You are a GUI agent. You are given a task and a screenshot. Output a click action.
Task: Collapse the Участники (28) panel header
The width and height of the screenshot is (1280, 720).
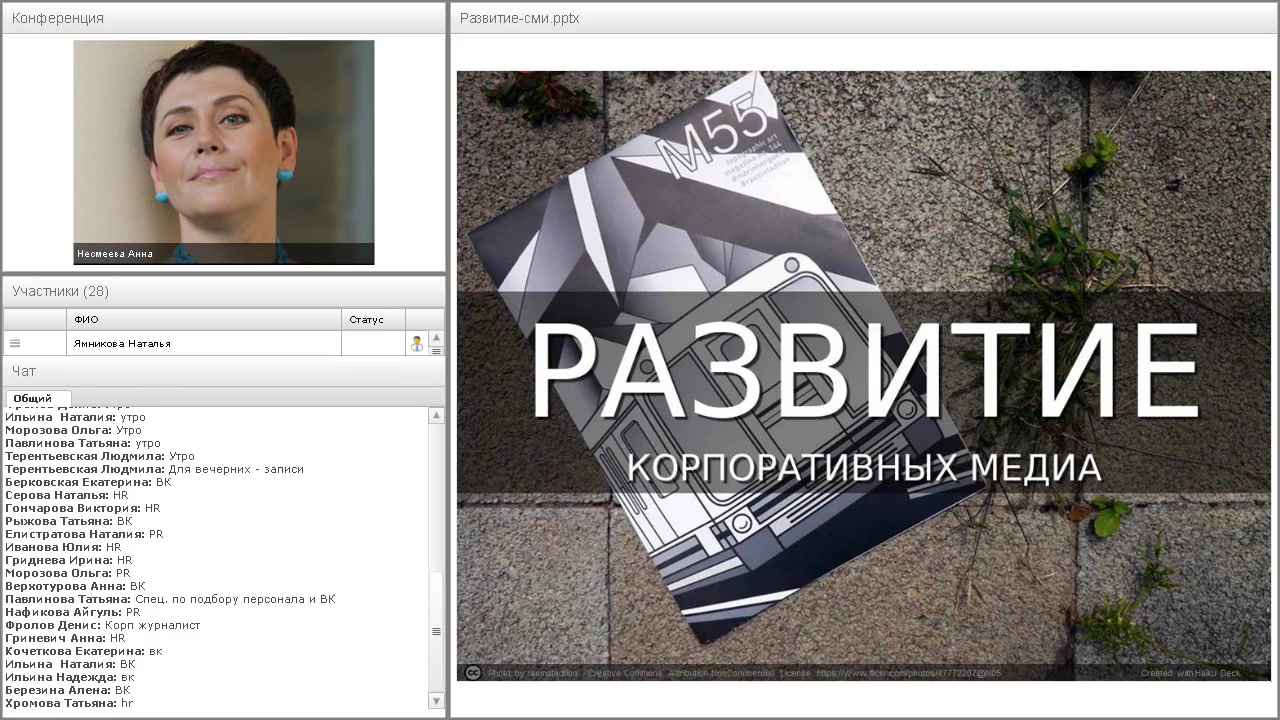tap(62, 291)
